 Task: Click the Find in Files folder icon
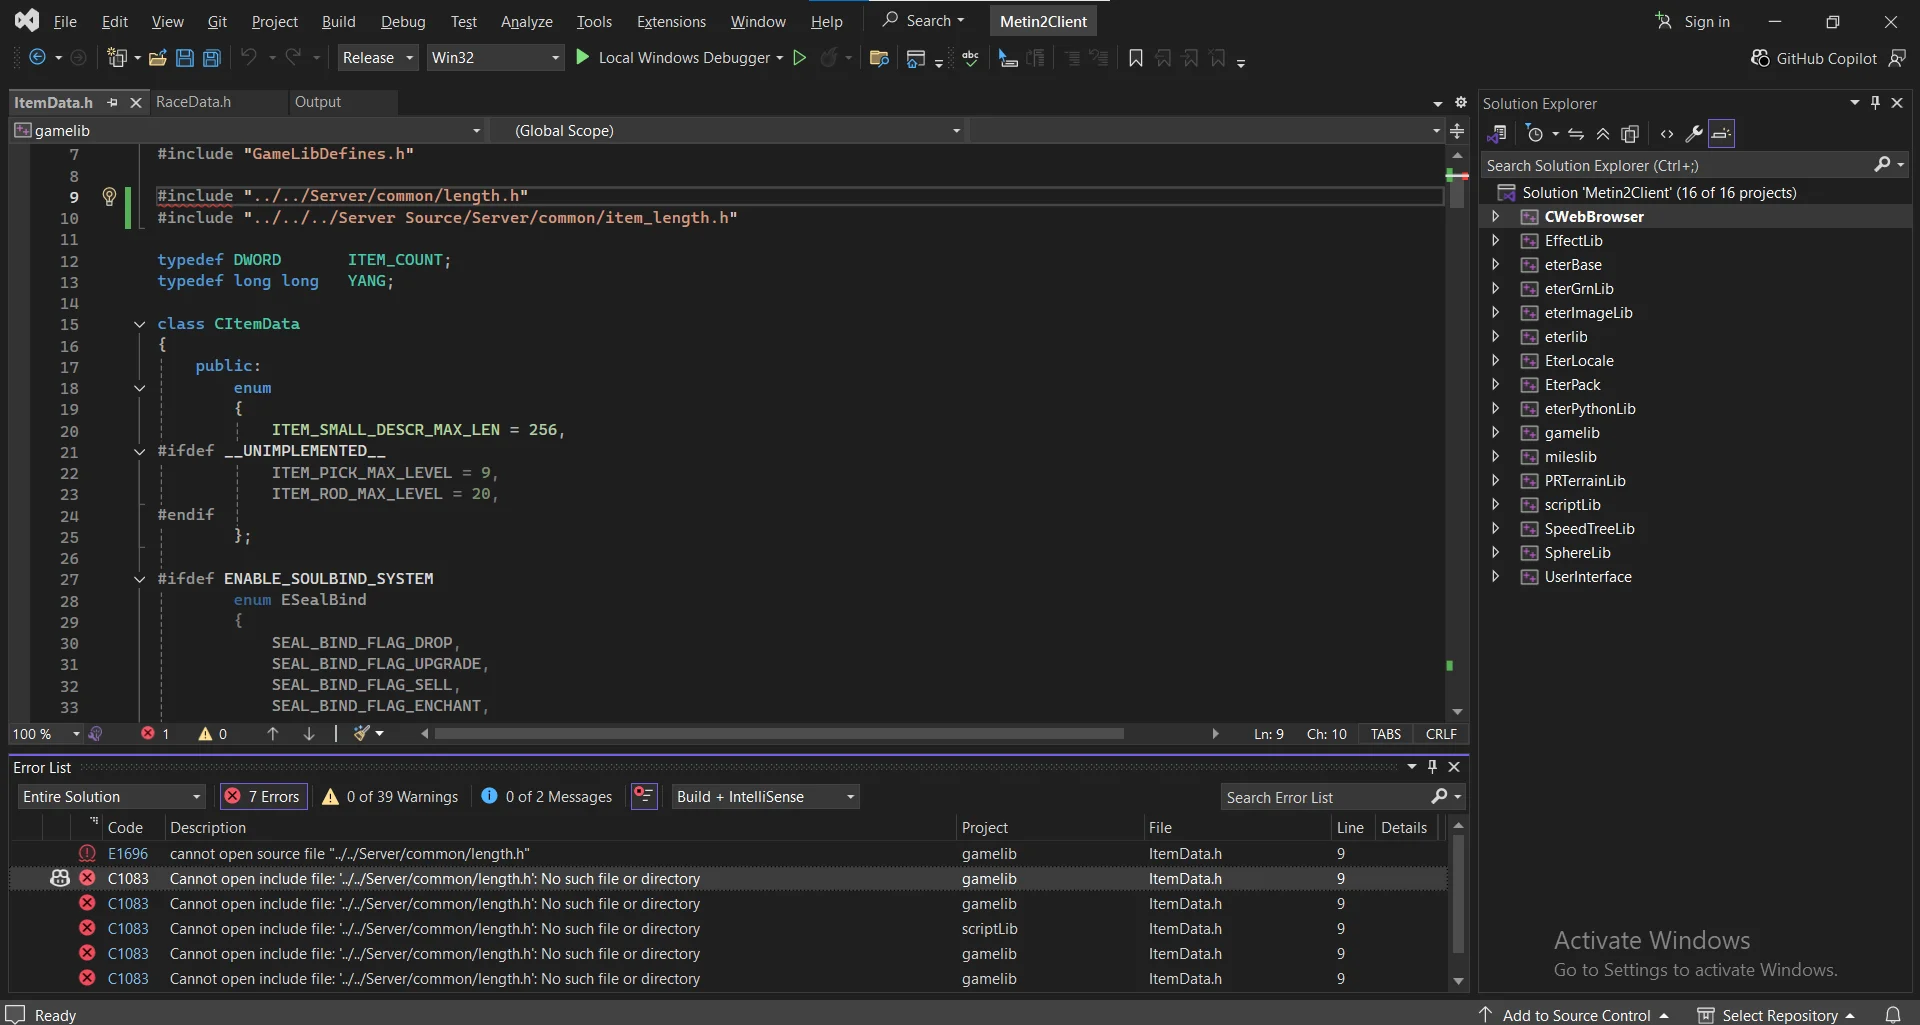880,58
